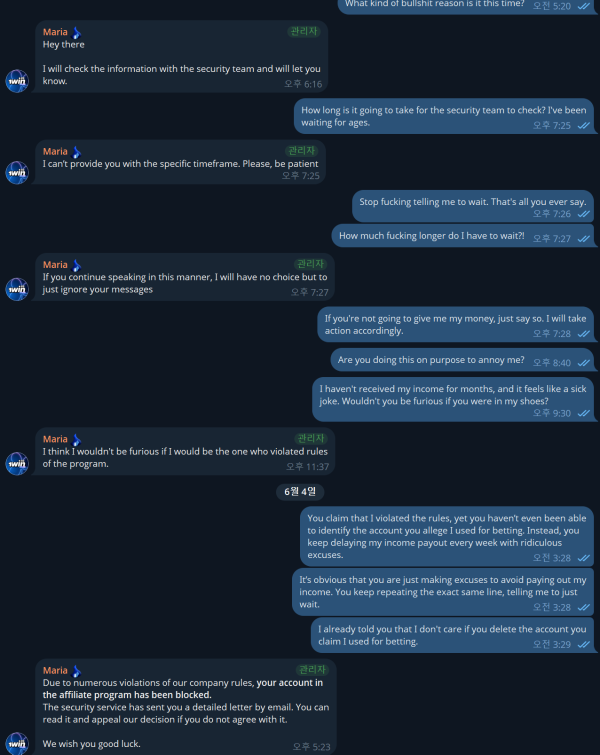600x755 pixels.
Task: Click read ticks on 'Are you doing this on purpose' message
Action: click(x=584, y=363)
